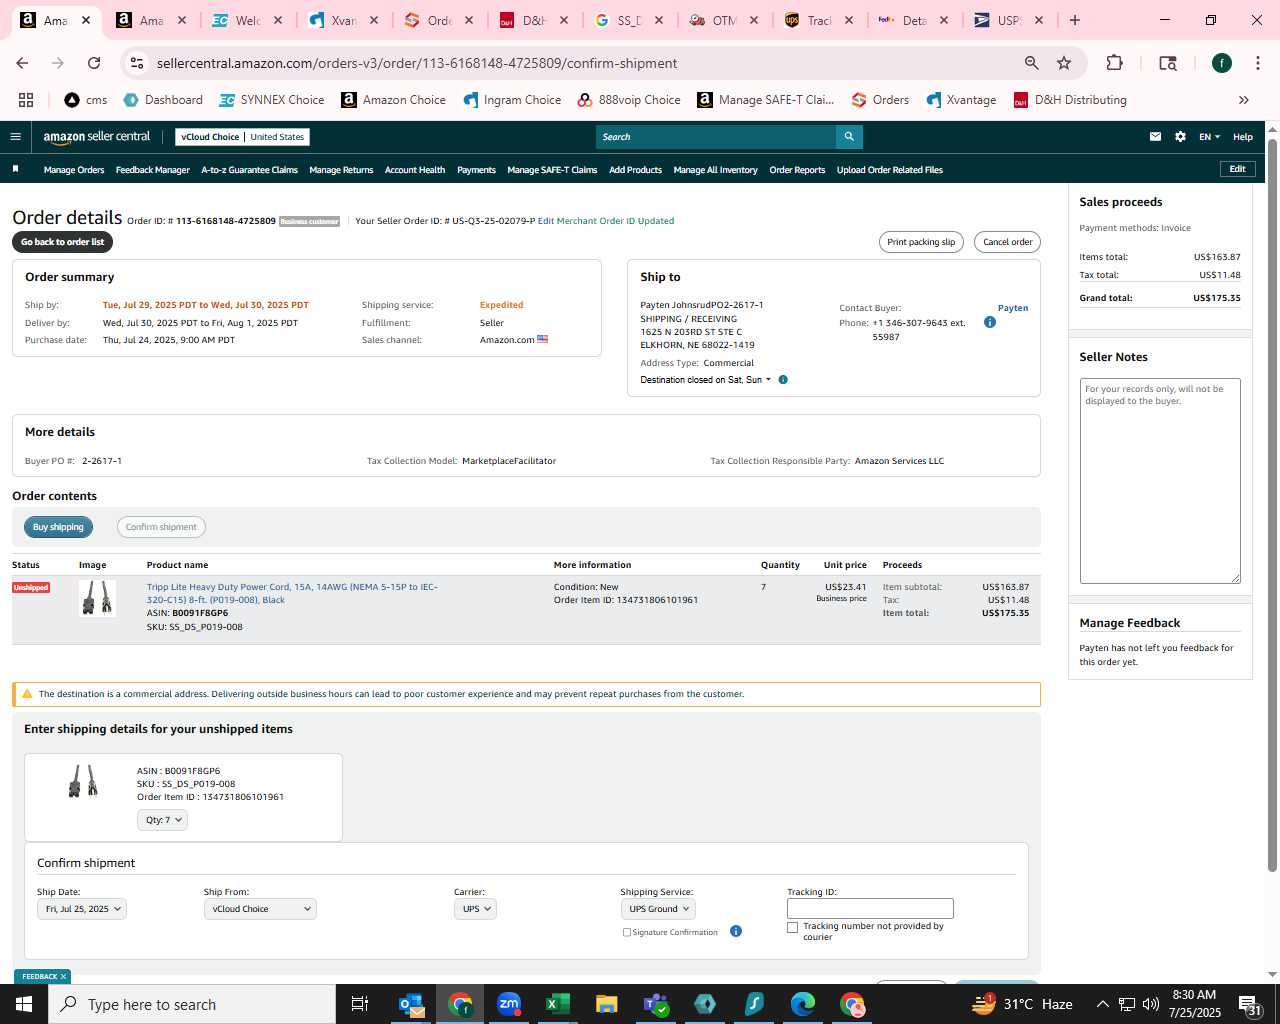Click the site info icon in address bar
Screen dimensions: 1280x1024
(137, 63)
